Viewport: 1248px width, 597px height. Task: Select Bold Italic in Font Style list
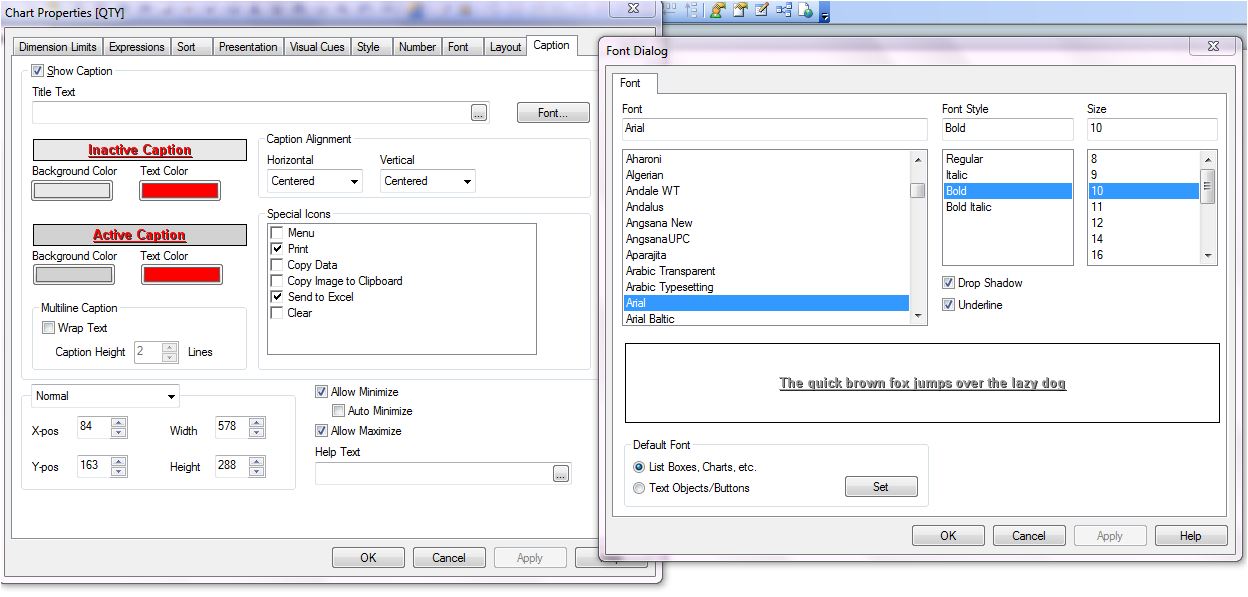pyautogui.click(x=1008, y=207)
